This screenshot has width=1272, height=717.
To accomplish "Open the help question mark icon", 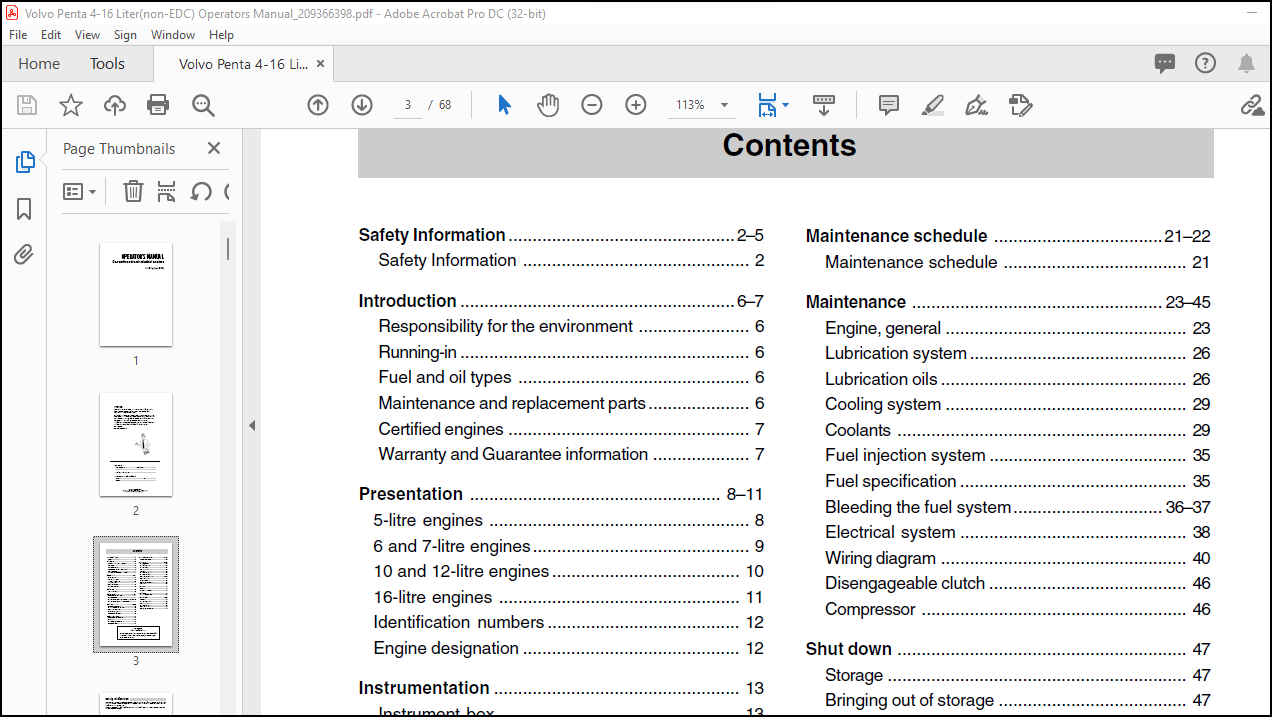I will pyautogui.click(x=1206, y=63).
